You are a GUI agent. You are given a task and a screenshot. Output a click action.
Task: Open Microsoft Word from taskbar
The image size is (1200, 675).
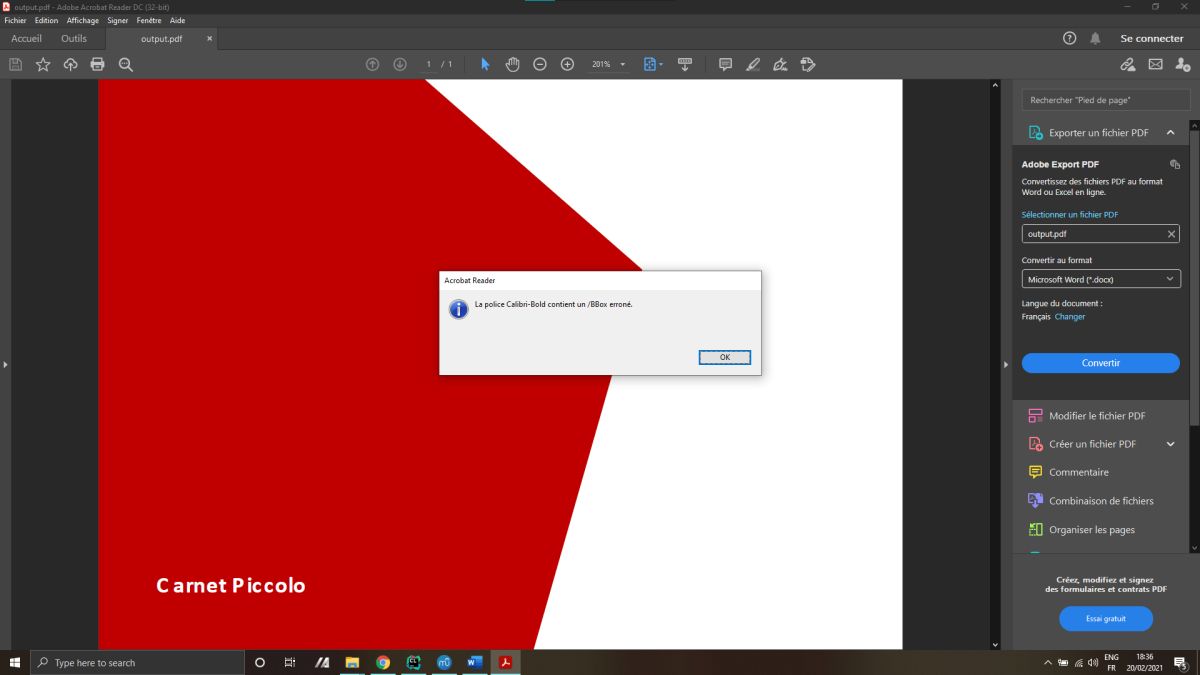click(x=475, y=662)
